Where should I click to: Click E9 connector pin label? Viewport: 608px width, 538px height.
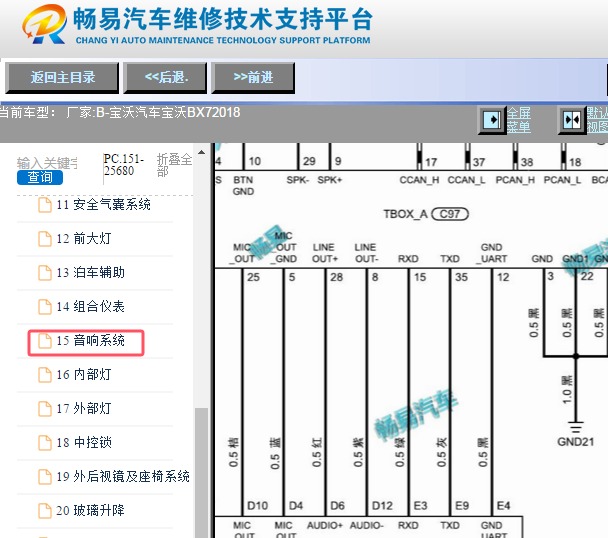[x=462, y=506]
